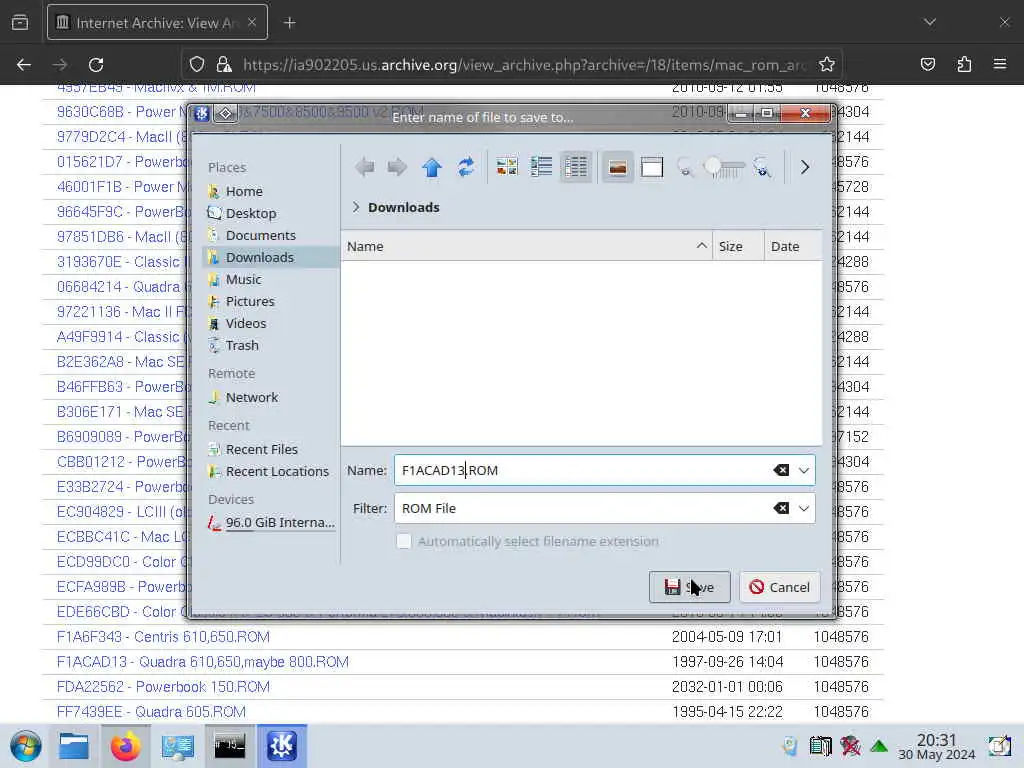Open Centris 610,650.ROM link
Screen dimensions: 1024x768
163,637
